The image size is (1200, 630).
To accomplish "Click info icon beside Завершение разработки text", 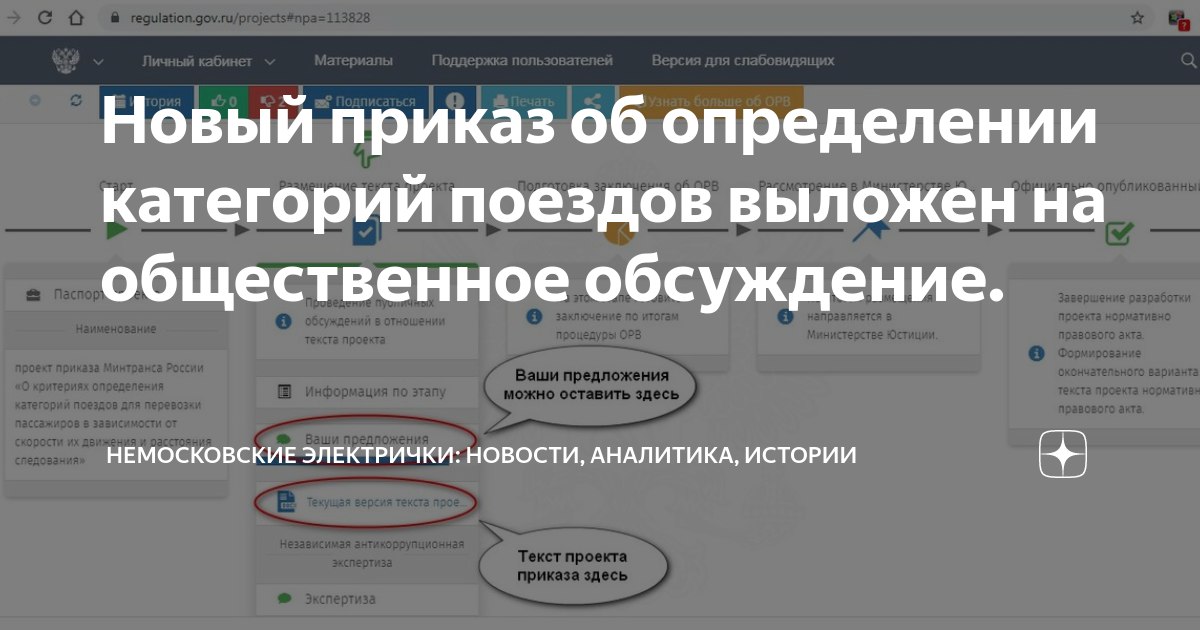I will [x=1035, y=353].
